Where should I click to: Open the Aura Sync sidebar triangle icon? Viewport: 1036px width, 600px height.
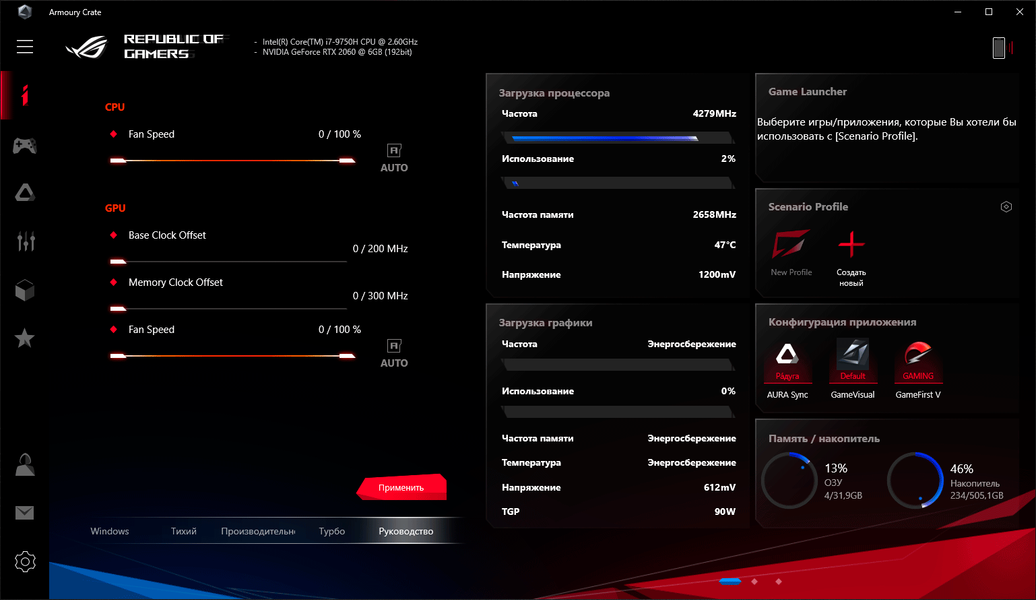coord(24,193)
